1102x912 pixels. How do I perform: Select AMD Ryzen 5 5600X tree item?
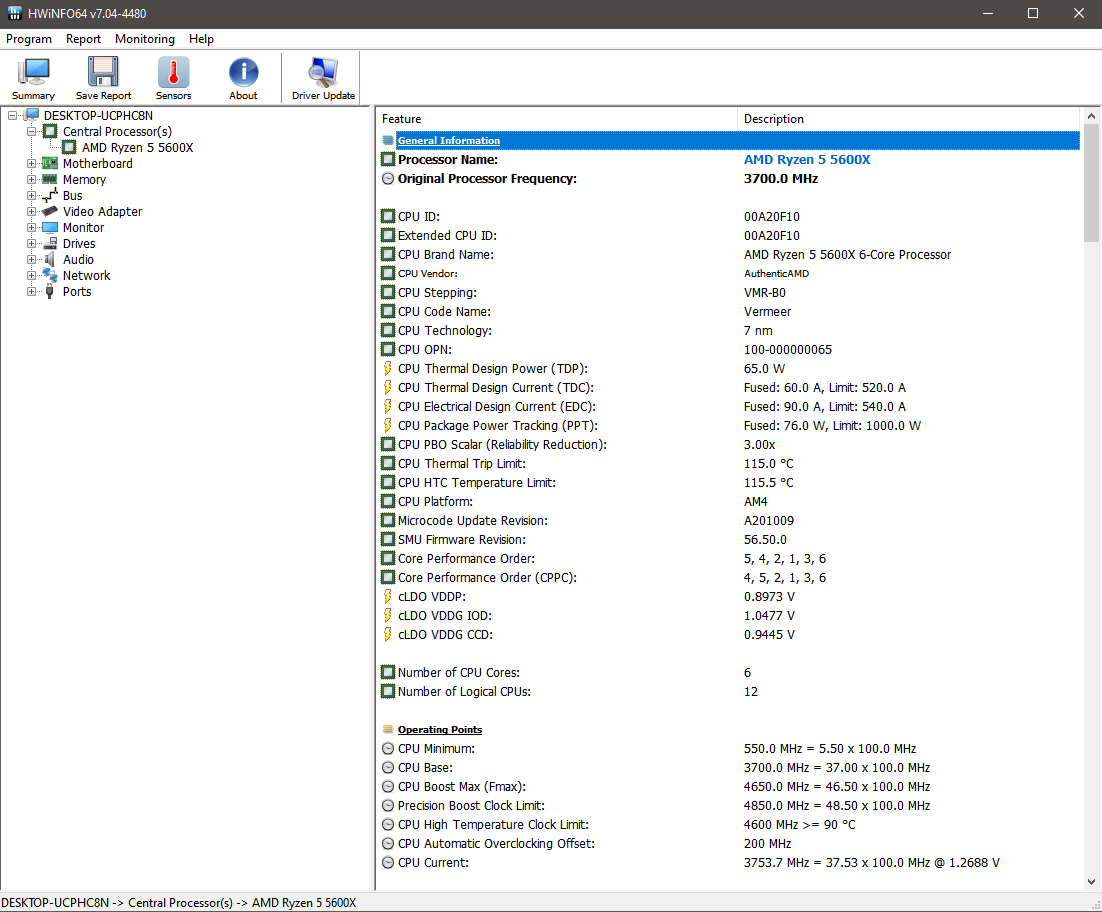pyautogui.click(x=137, y=148)
